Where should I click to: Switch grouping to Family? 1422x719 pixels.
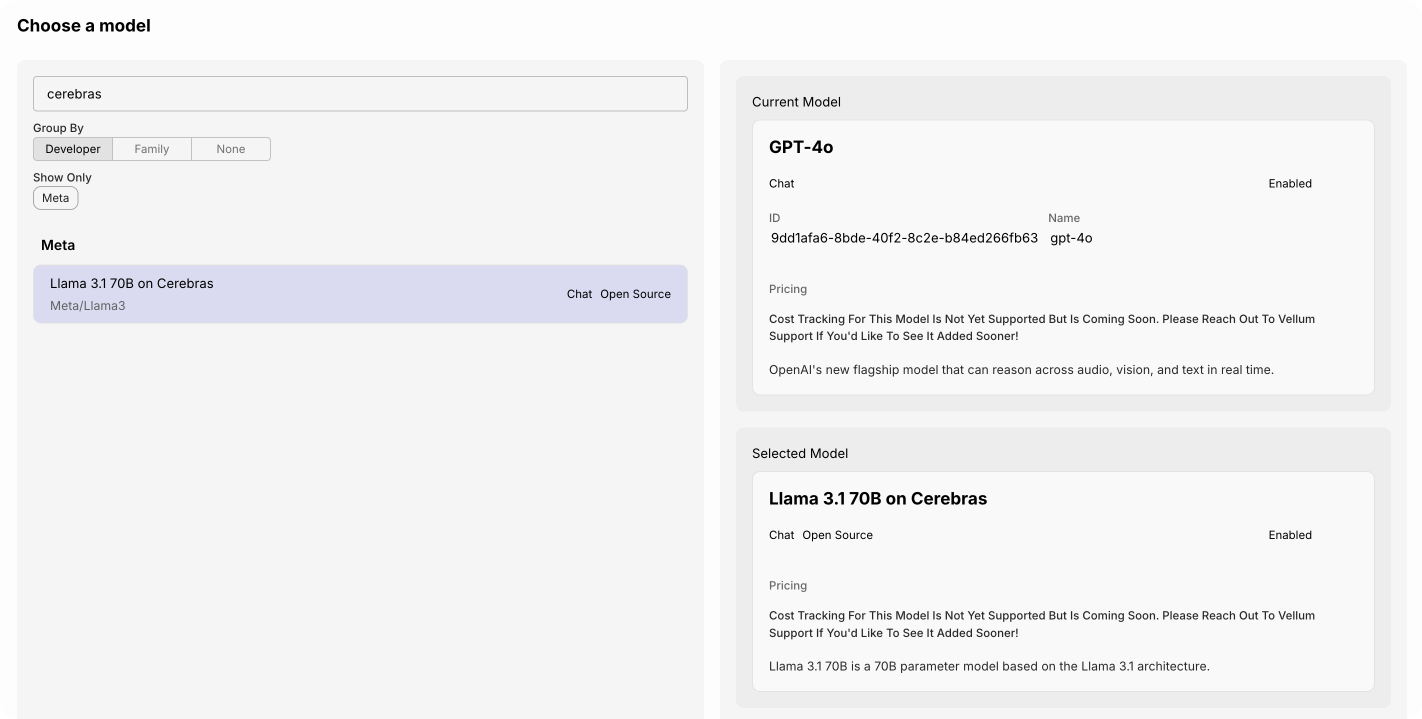pos(152,149)
